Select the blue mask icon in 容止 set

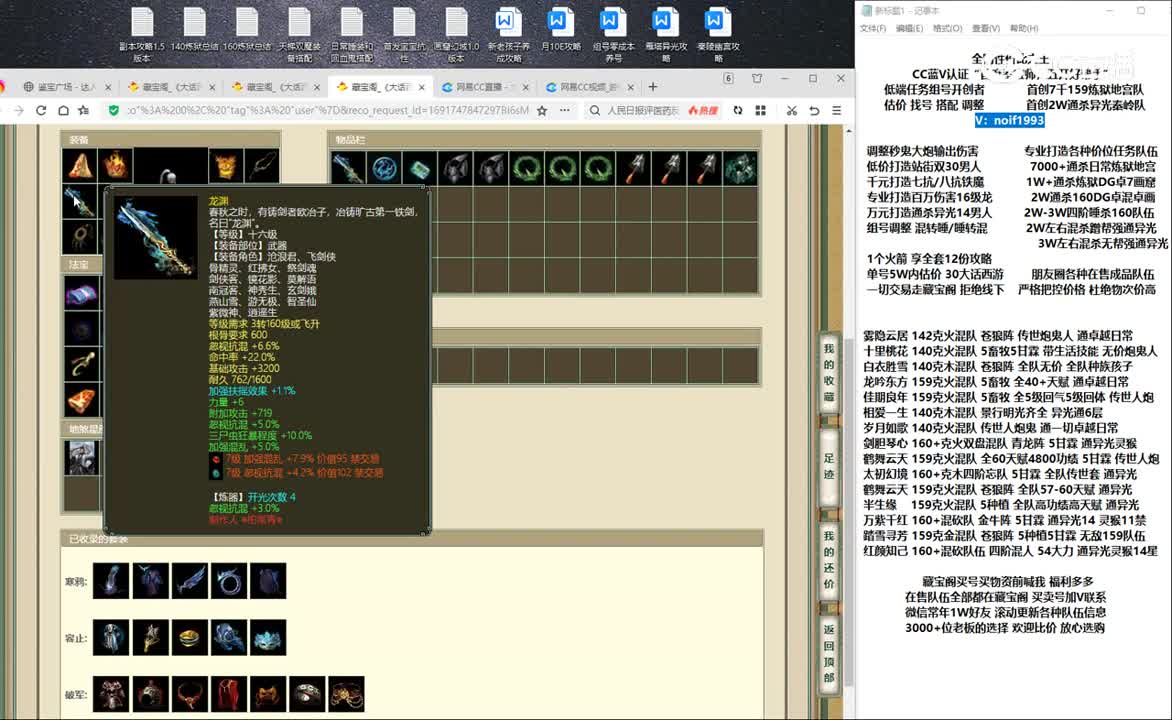(268, 638)
